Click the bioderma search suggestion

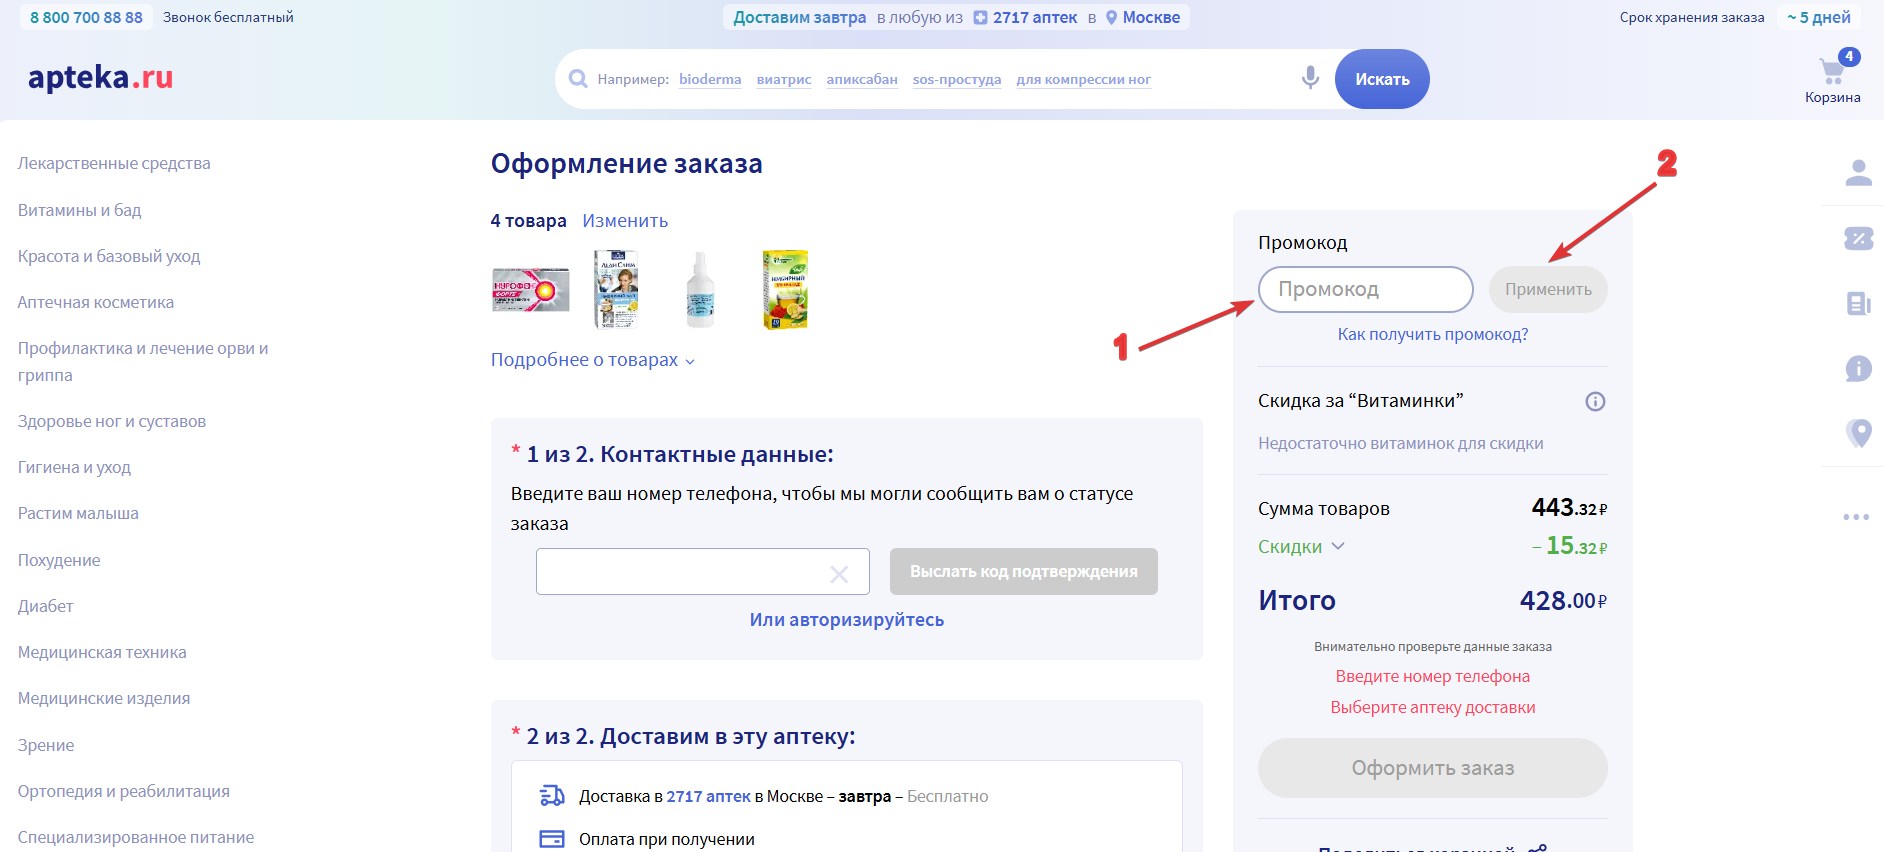[710, 79]
